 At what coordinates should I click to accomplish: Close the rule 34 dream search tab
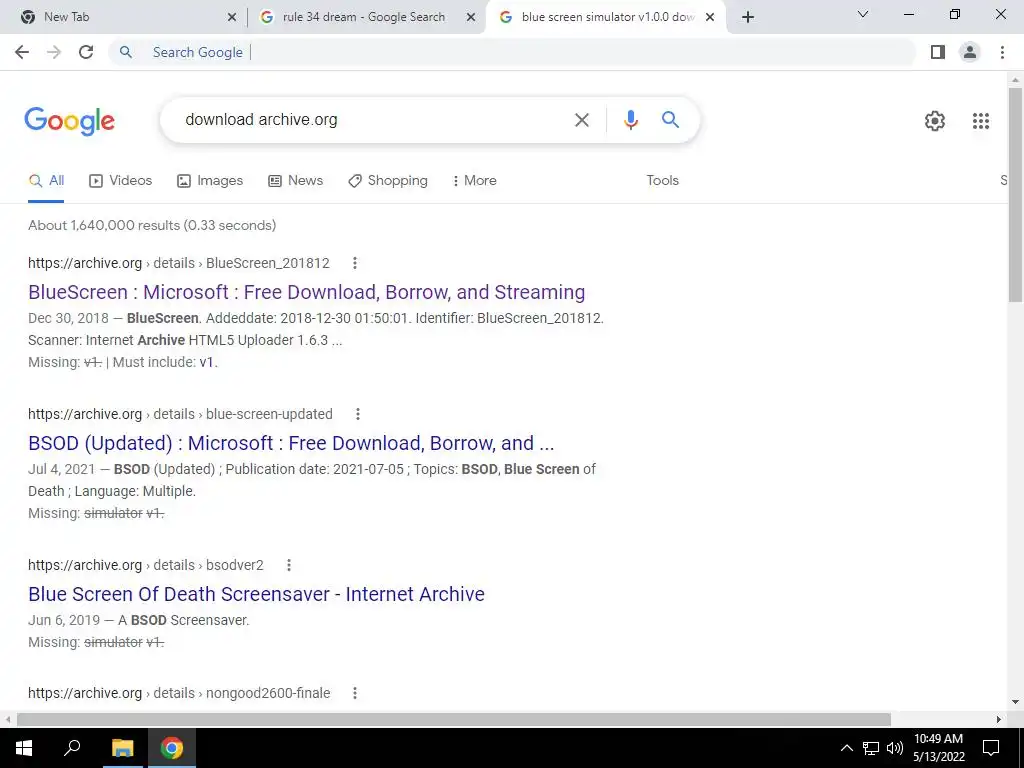point(471,18)
